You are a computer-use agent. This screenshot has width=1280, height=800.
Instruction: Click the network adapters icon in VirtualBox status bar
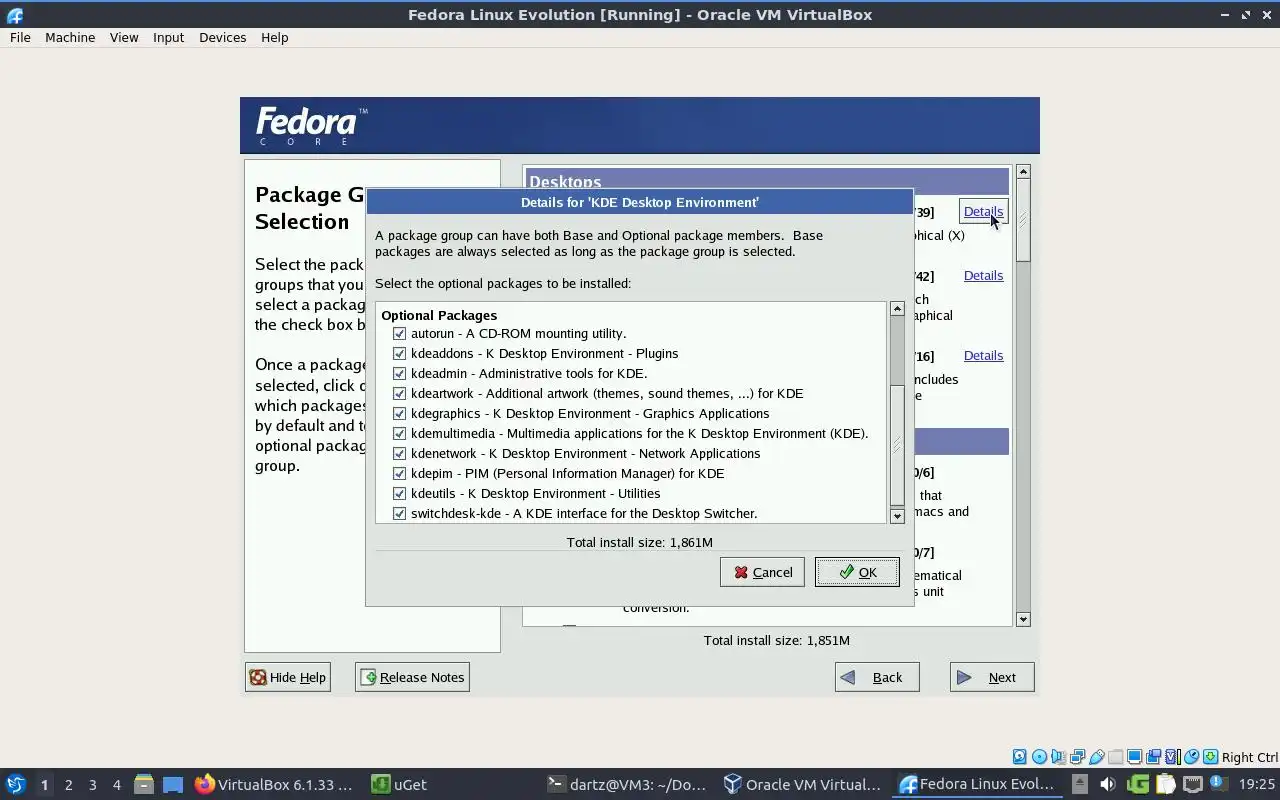1077,757
